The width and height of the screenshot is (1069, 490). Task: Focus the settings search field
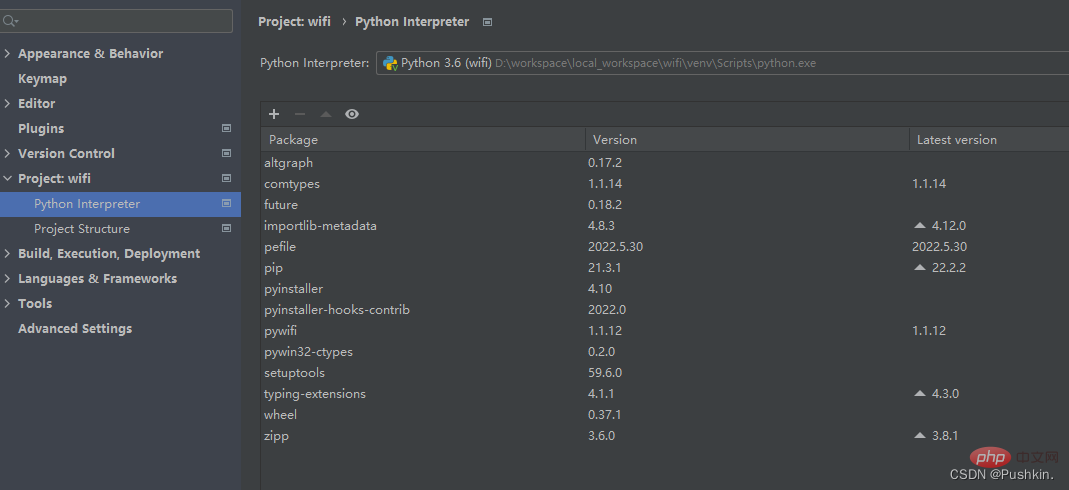pos(117,21)
